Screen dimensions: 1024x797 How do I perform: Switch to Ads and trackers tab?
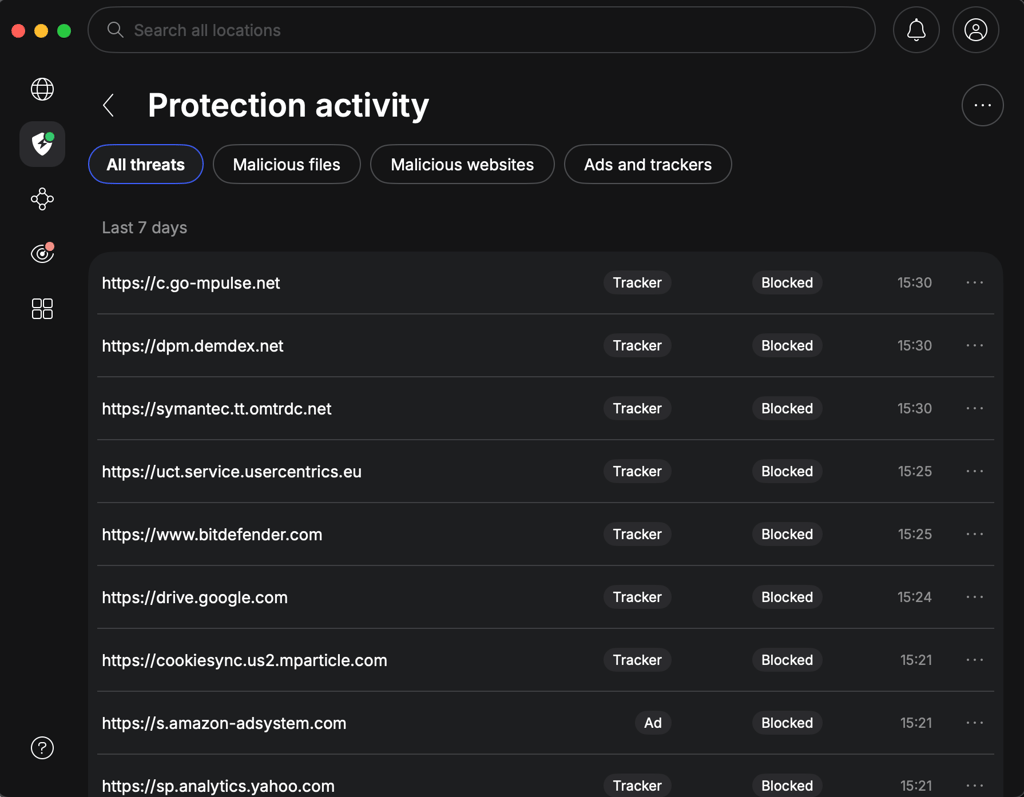[x=648, y=165]
